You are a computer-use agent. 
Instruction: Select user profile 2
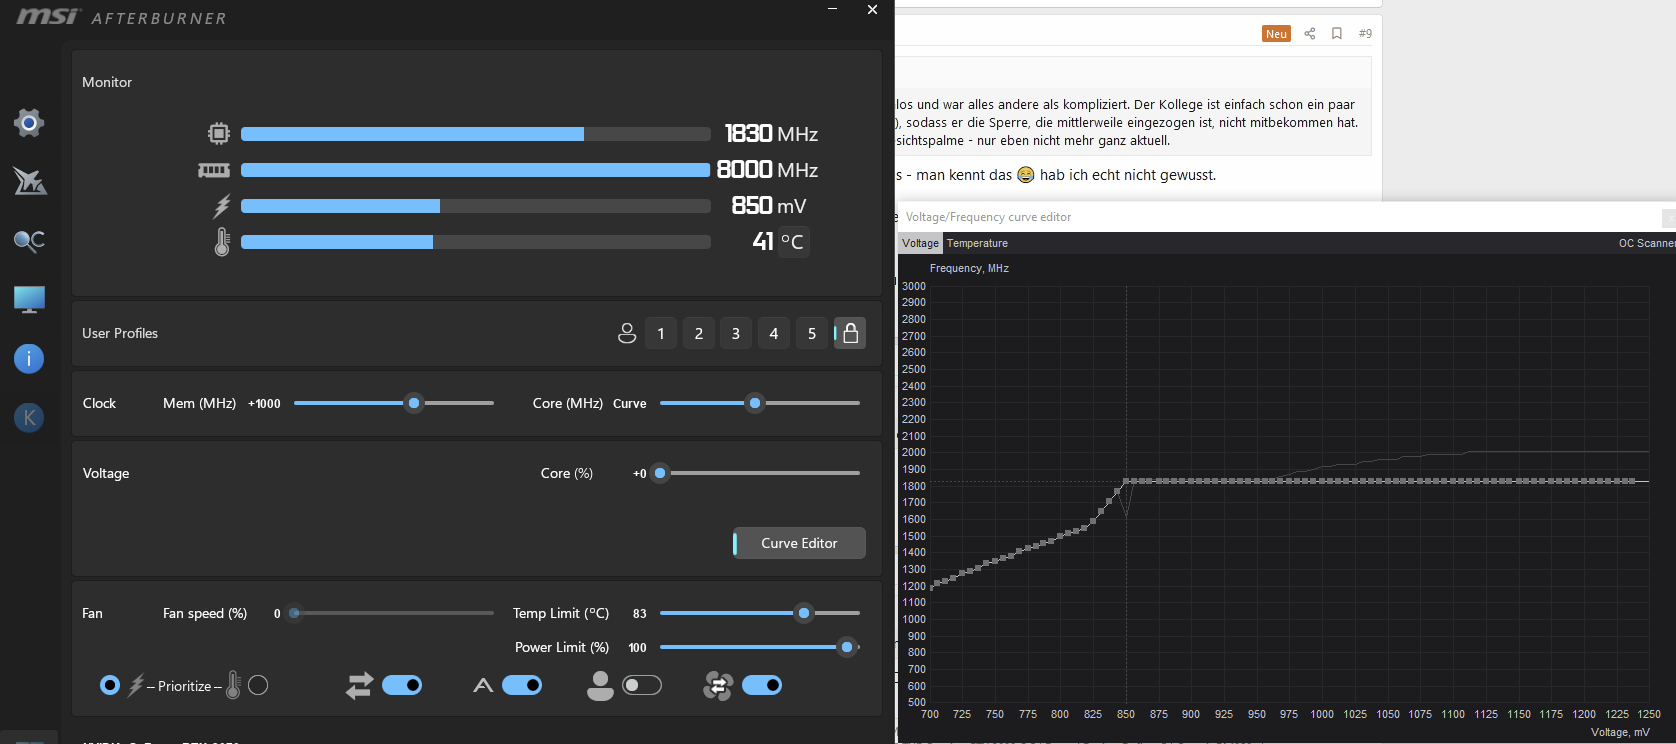point(699,333)
